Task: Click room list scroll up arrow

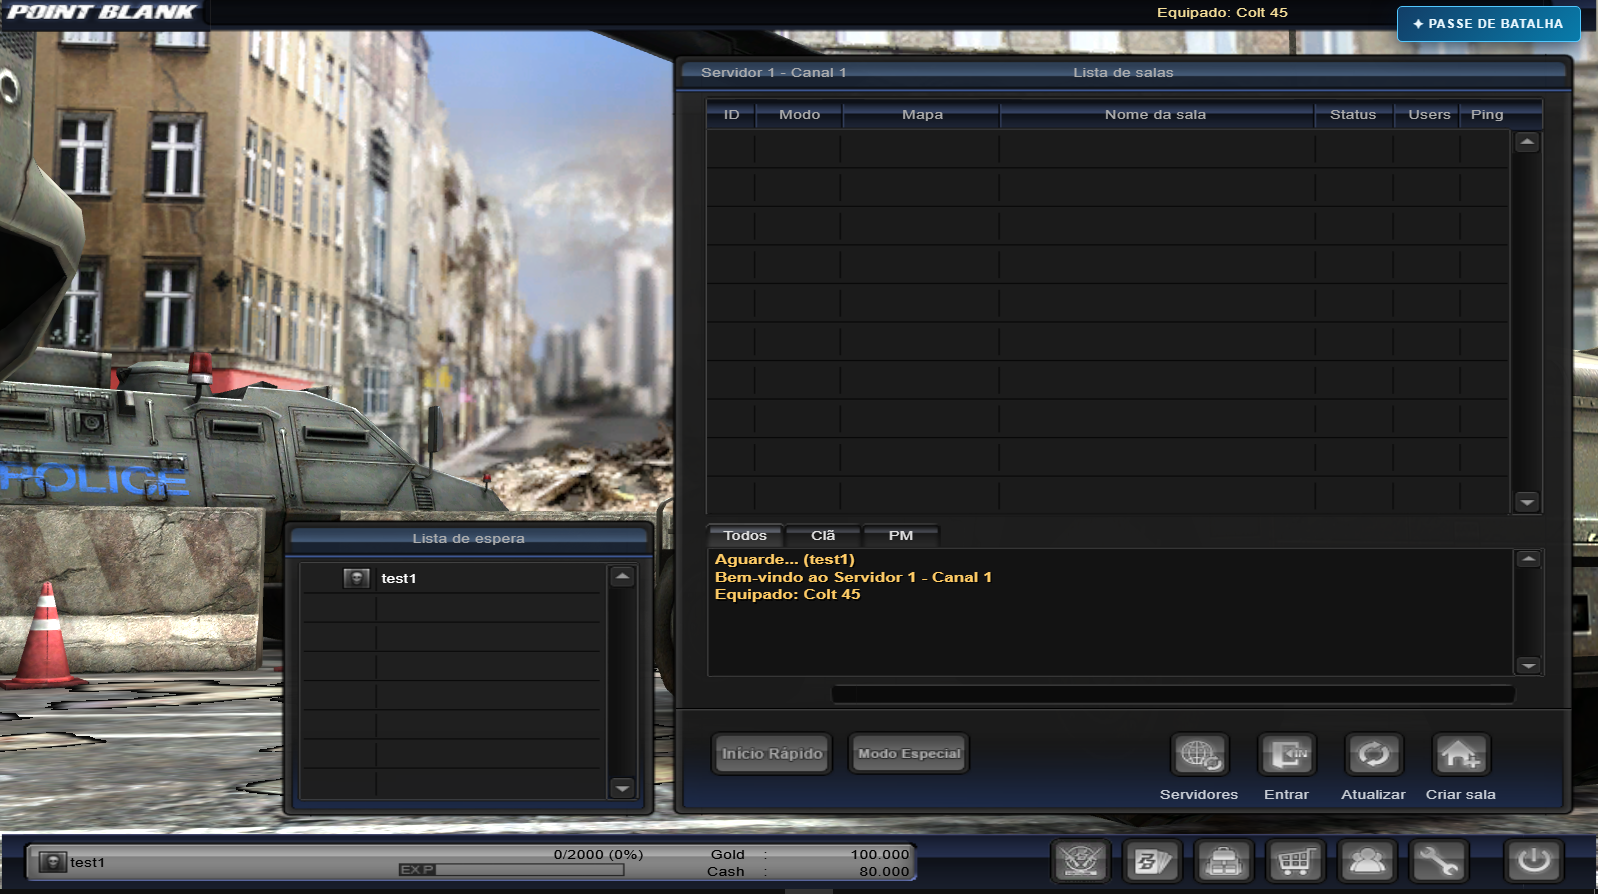Action: click(x=1526, y=142)
